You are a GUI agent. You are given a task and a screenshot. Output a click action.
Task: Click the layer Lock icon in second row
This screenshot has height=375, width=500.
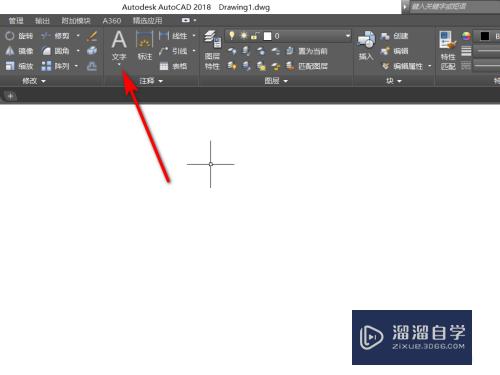click(x=276, y=51)
